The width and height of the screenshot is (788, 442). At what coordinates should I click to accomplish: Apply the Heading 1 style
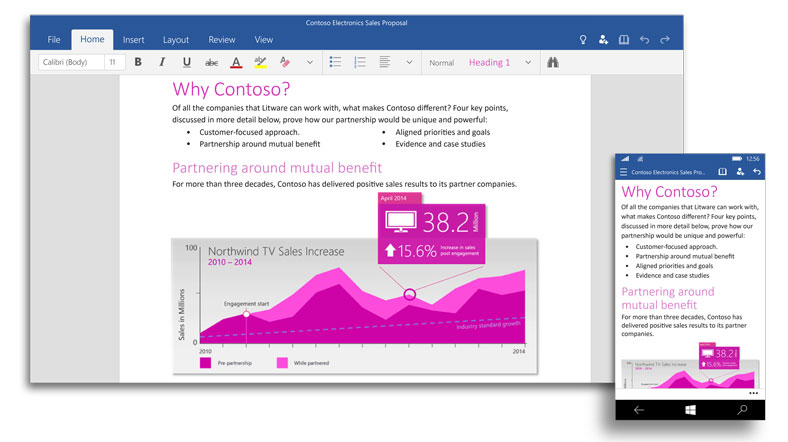click(x=489, y=62)
